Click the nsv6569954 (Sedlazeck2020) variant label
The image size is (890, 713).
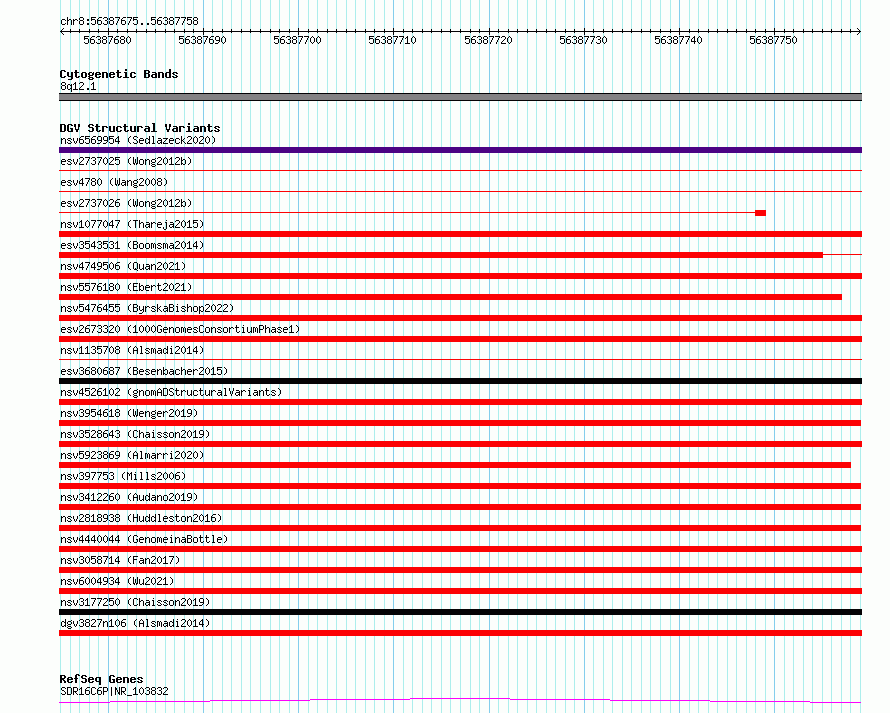138,140
